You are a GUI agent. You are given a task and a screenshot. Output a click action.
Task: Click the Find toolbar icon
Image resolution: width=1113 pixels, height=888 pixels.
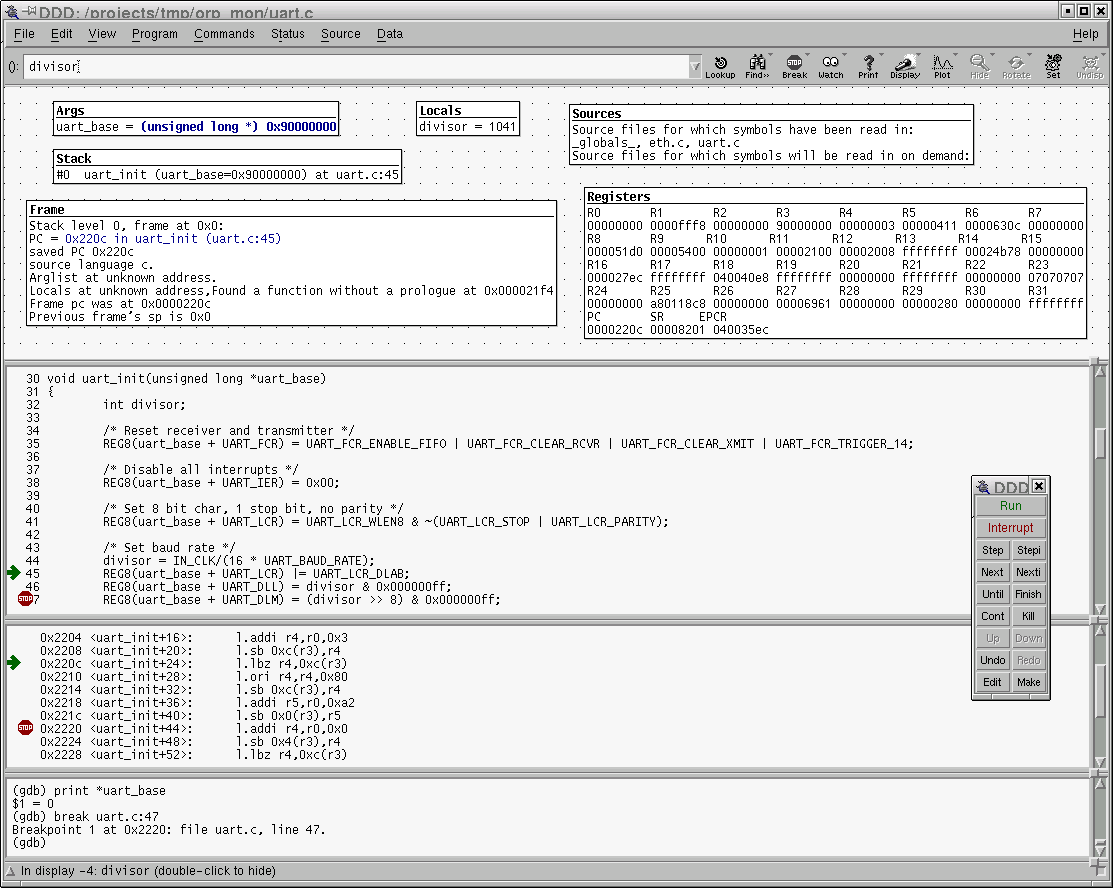(x=757, y=66)
